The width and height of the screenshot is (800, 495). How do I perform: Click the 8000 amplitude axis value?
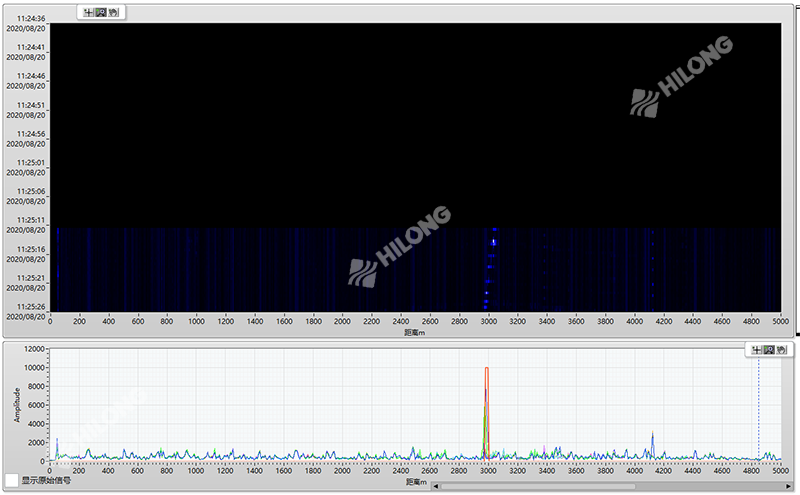(x=37, y=387)
